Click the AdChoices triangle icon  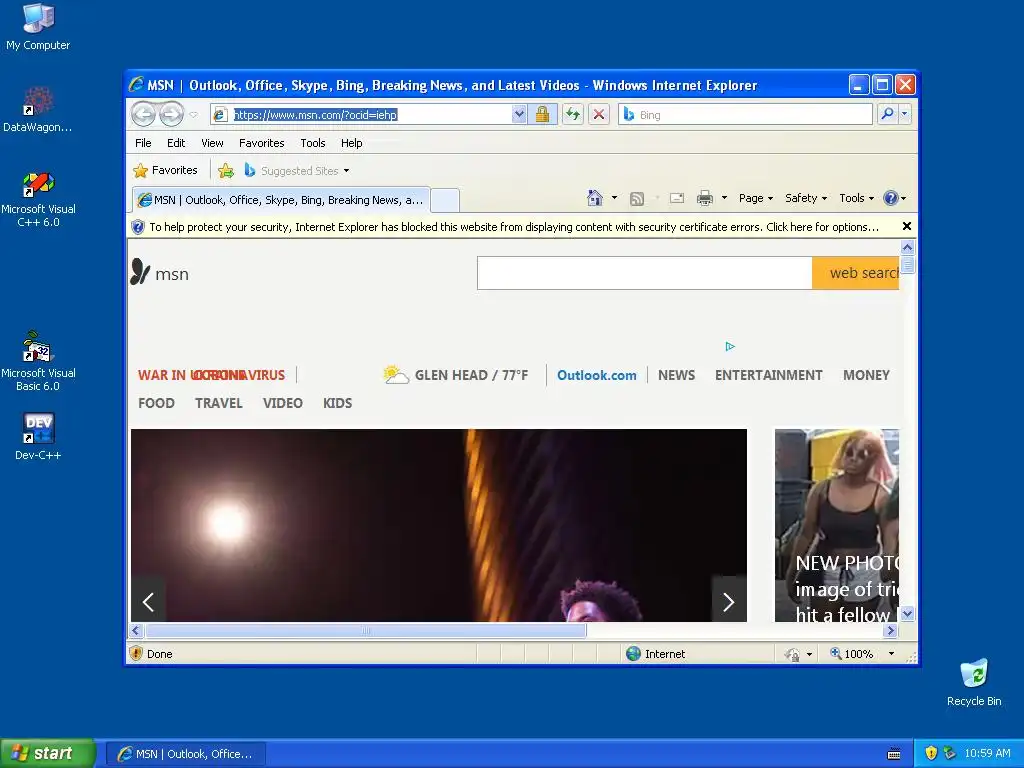pyautogui.click(x=730, y=346)
